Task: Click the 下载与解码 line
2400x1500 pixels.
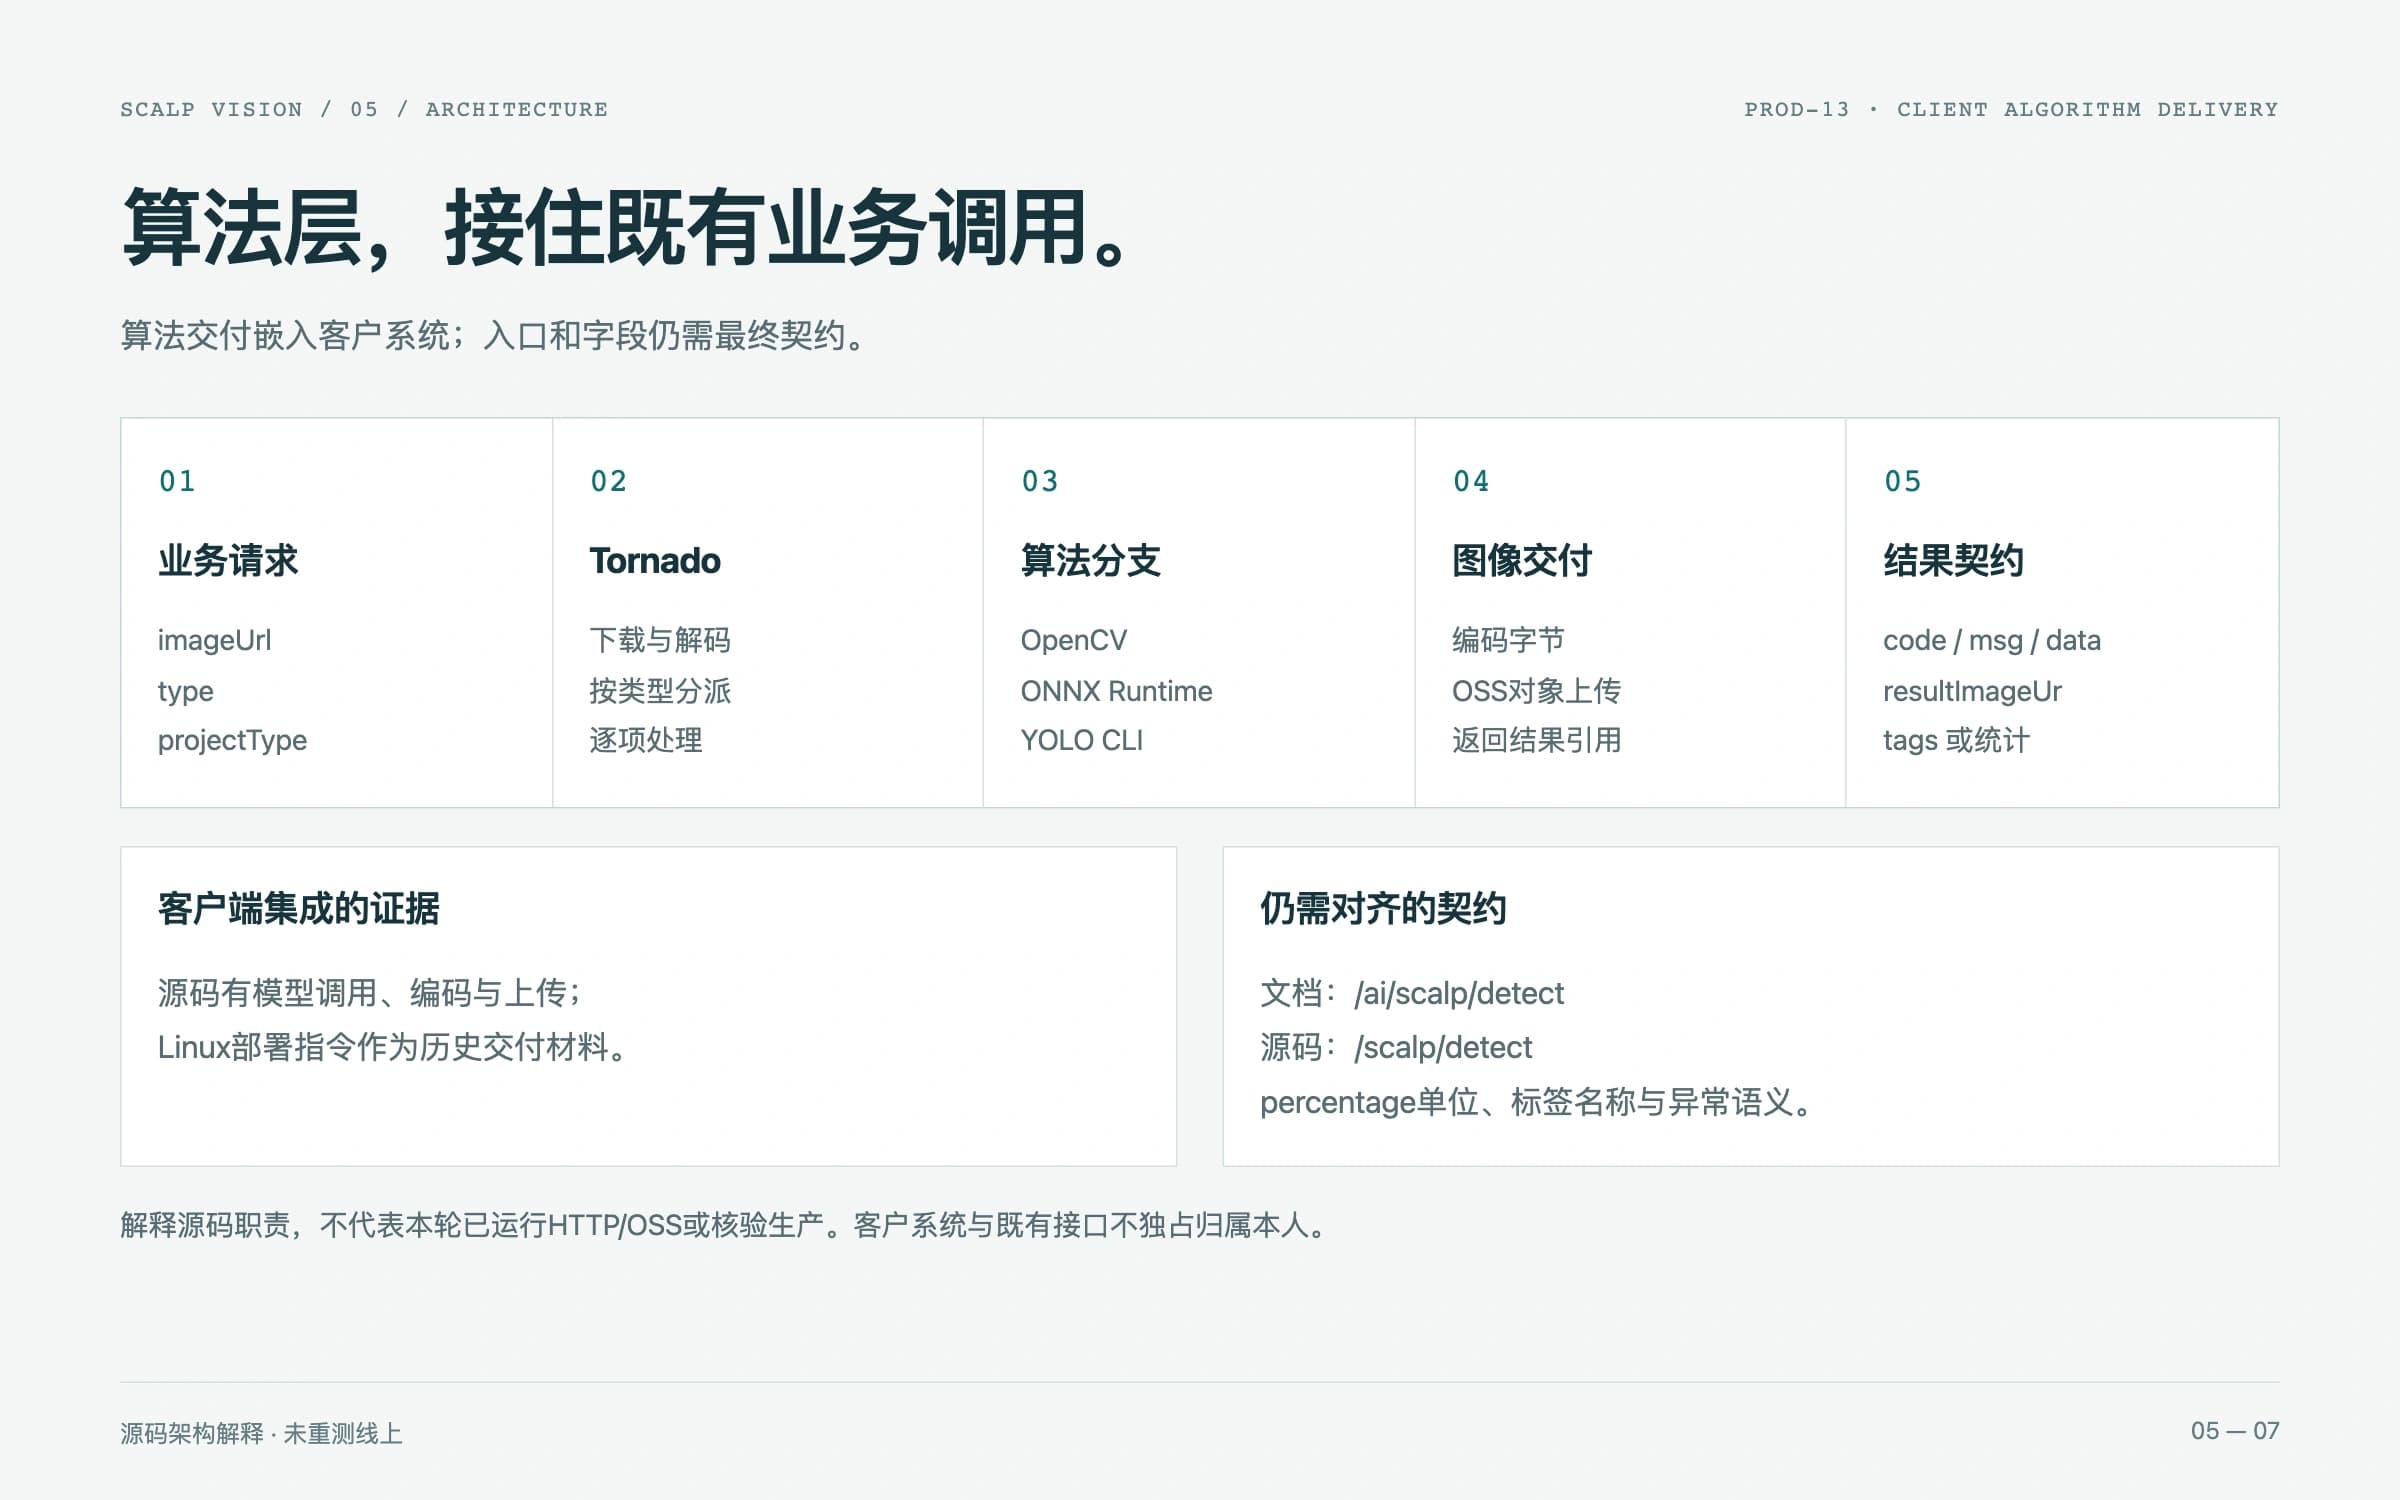Action: pyautogui.click(x=660, y=640)
